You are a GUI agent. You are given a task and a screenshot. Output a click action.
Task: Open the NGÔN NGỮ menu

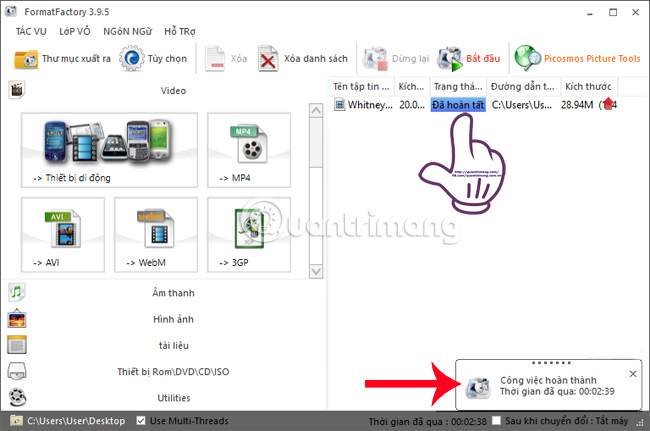click(x=128, y=31)
